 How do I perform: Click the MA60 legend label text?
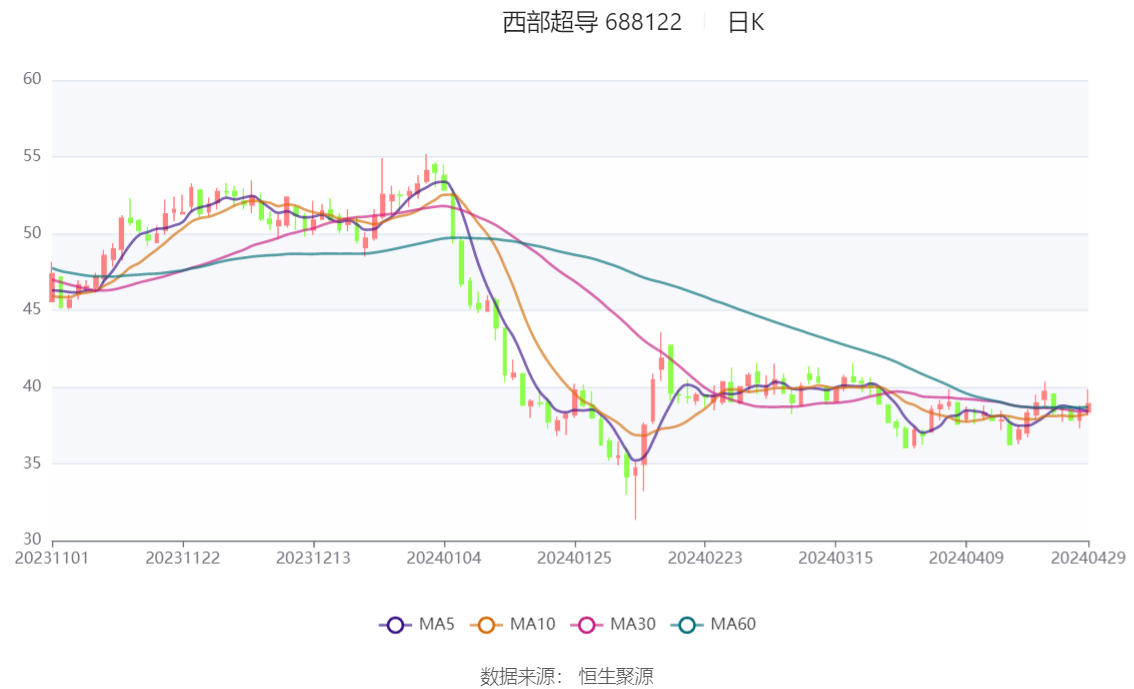[x=733, y=625]
